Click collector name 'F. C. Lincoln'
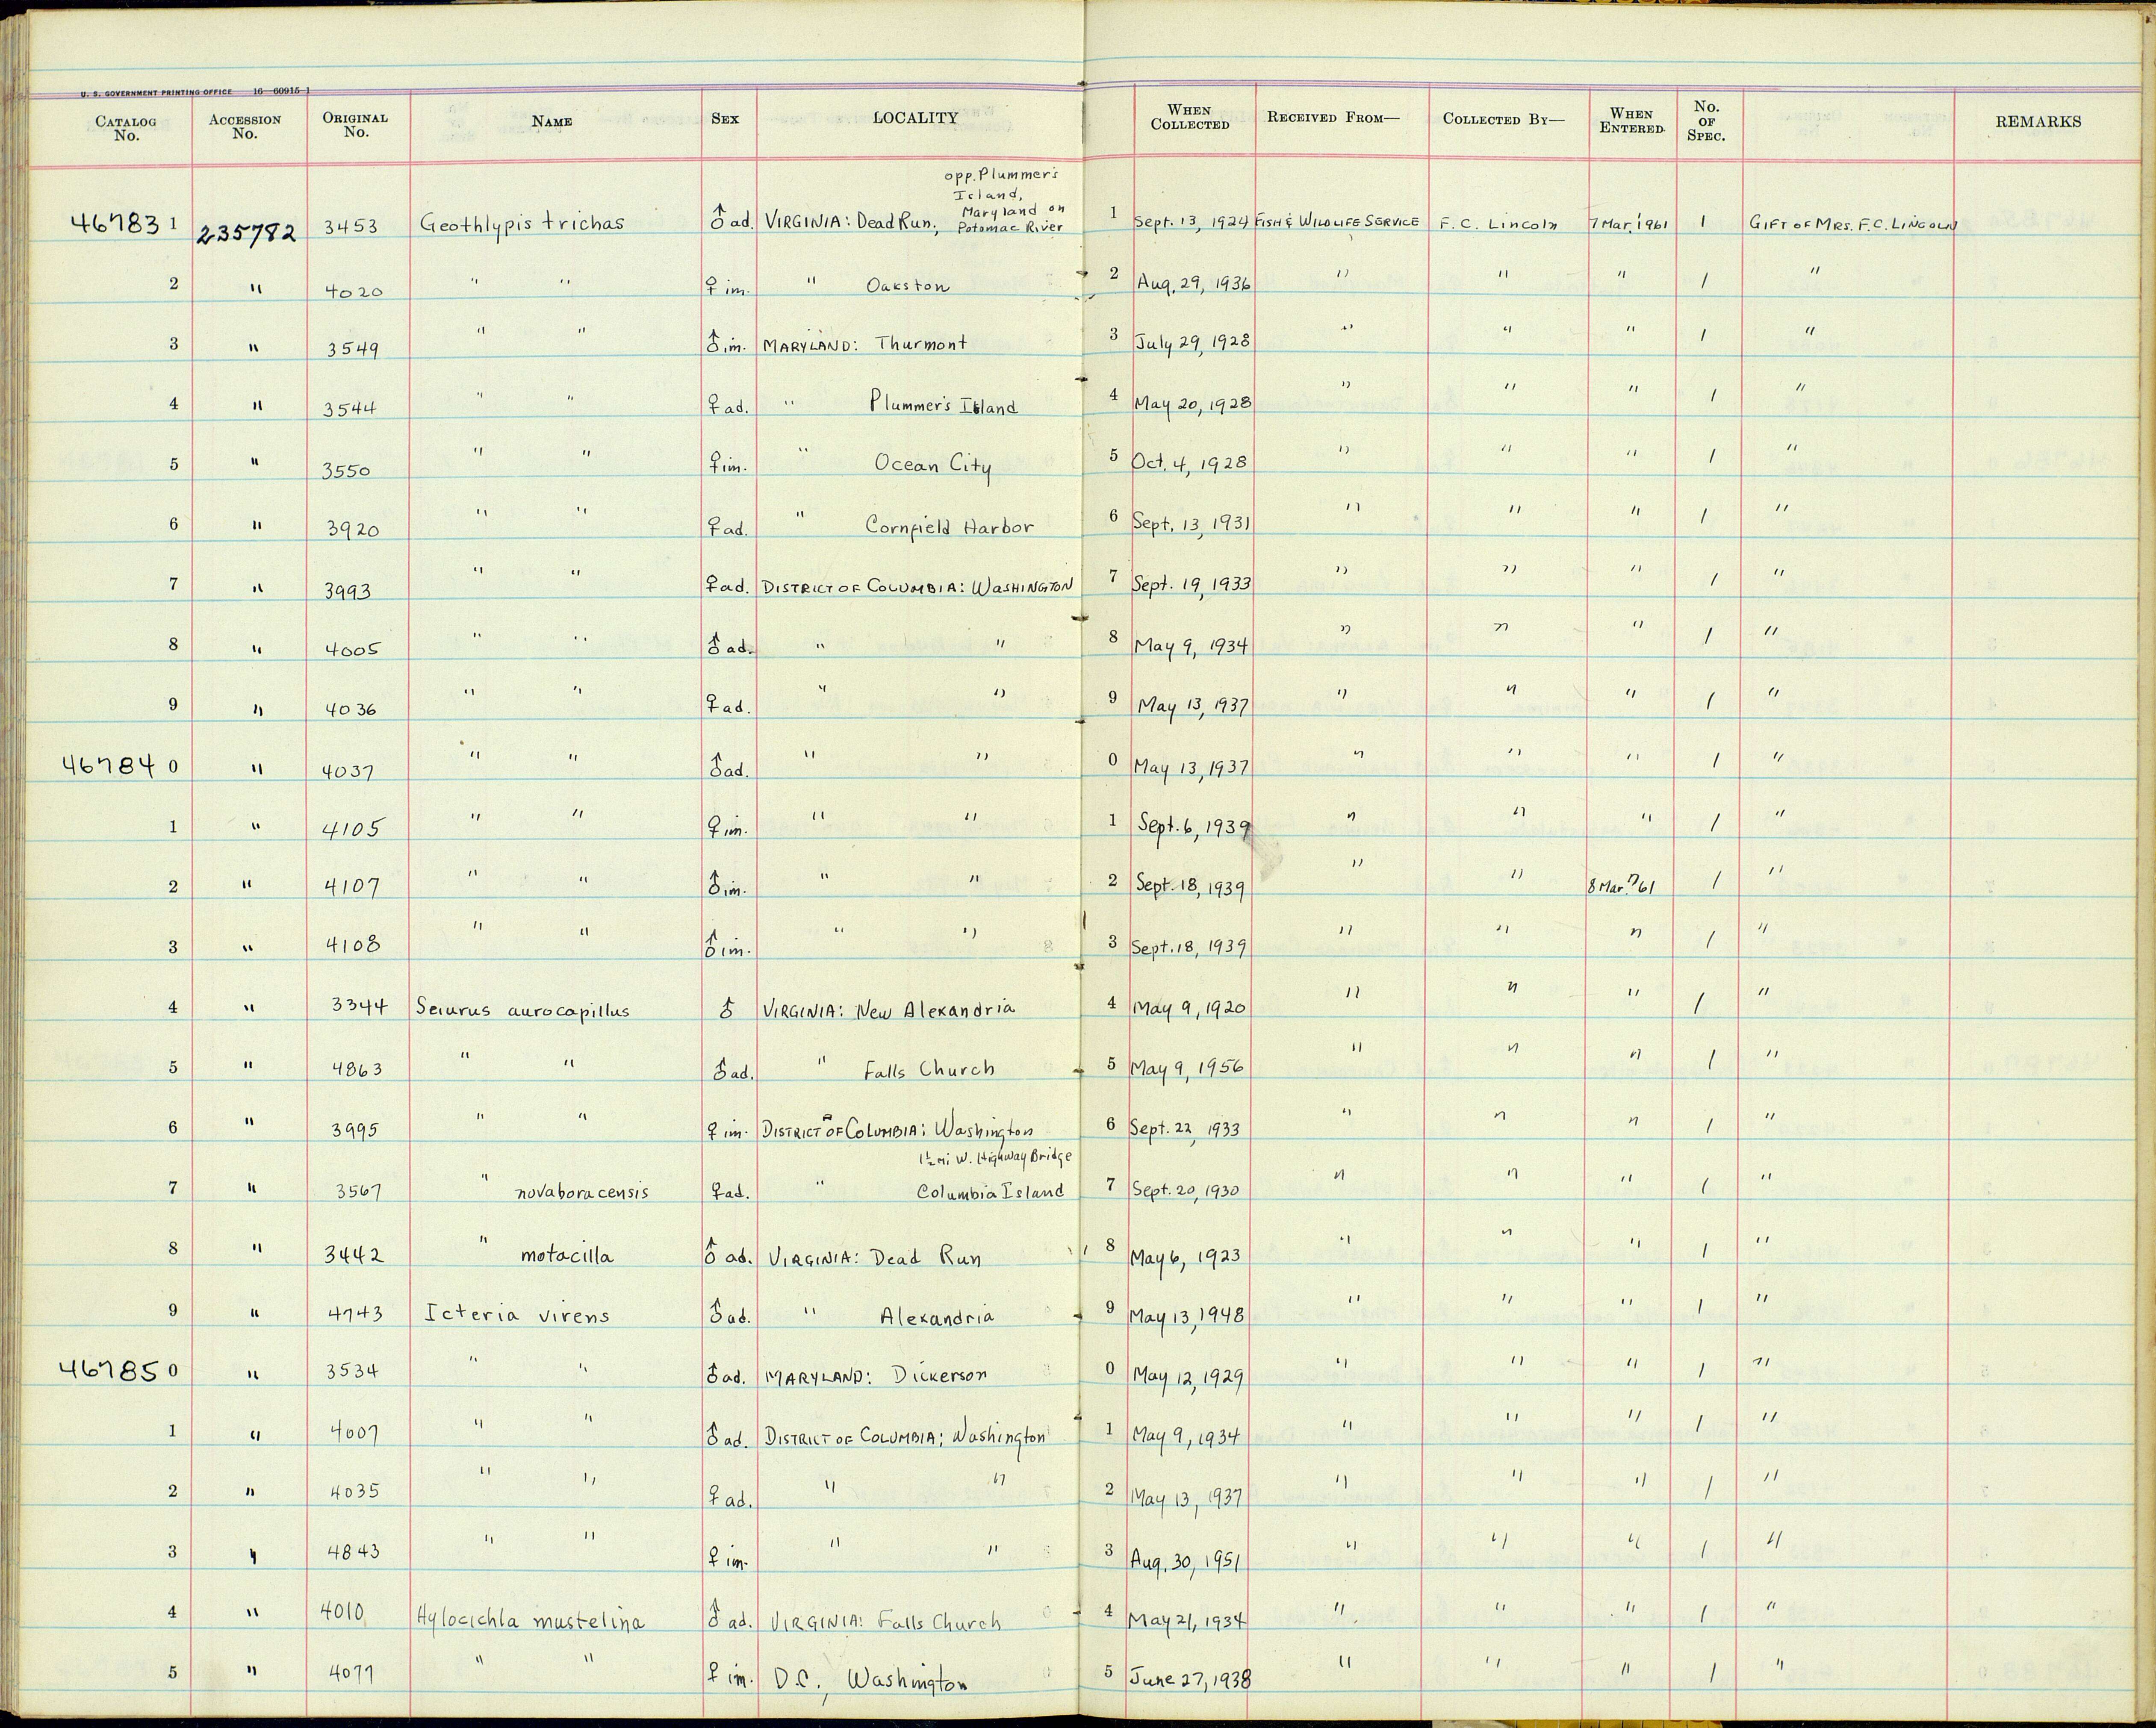This screenshot has height=1728, width=2156. (1499, 224)
